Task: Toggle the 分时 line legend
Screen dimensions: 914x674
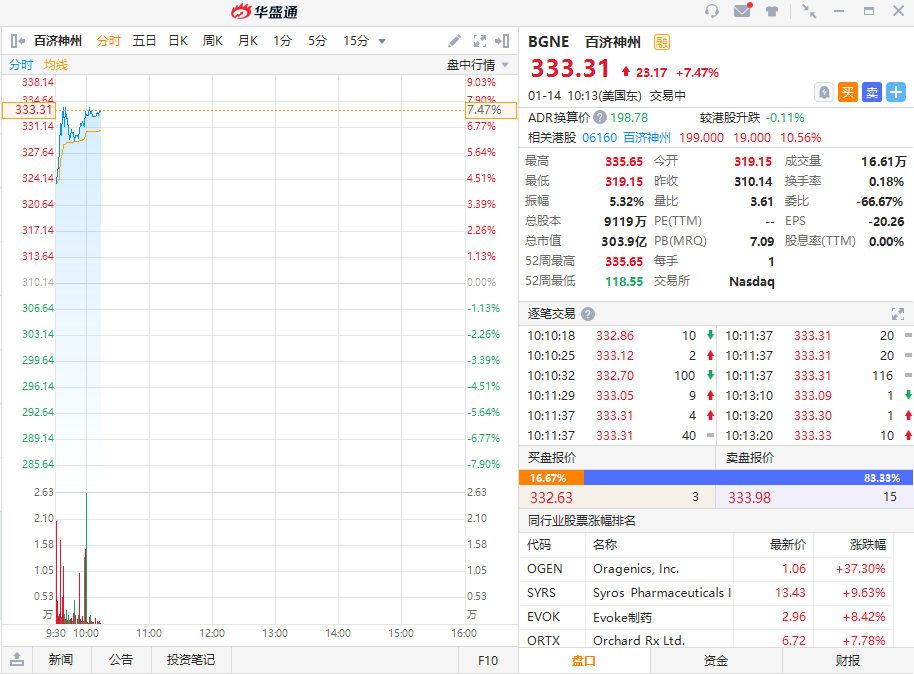Action: (x=21, y=65)
